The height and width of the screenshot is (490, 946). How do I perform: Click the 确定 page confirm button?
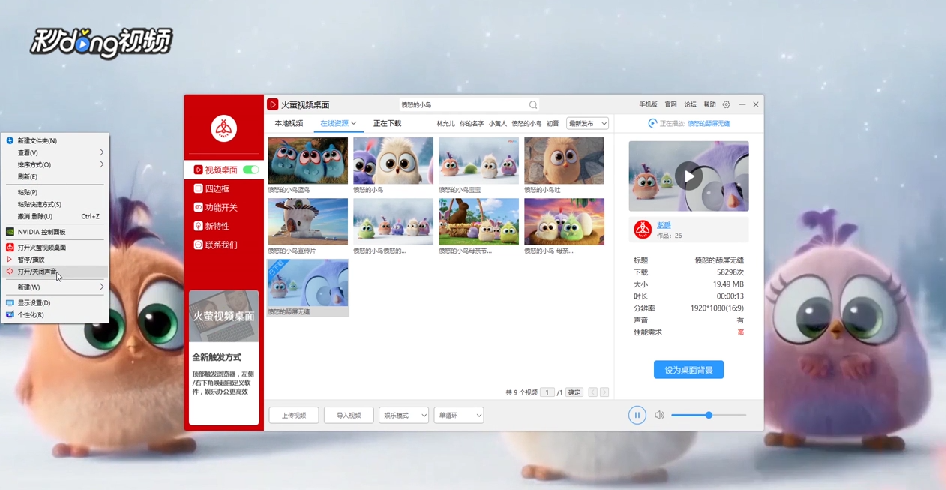point(574,392)
